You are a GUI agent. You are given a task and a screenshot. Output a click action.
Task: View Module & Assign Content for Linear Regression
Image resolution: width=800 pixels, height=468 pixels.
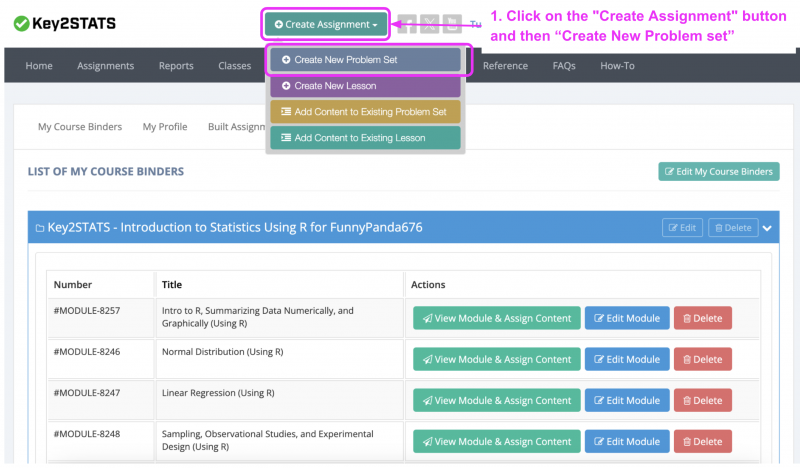(x=496, y=401)
